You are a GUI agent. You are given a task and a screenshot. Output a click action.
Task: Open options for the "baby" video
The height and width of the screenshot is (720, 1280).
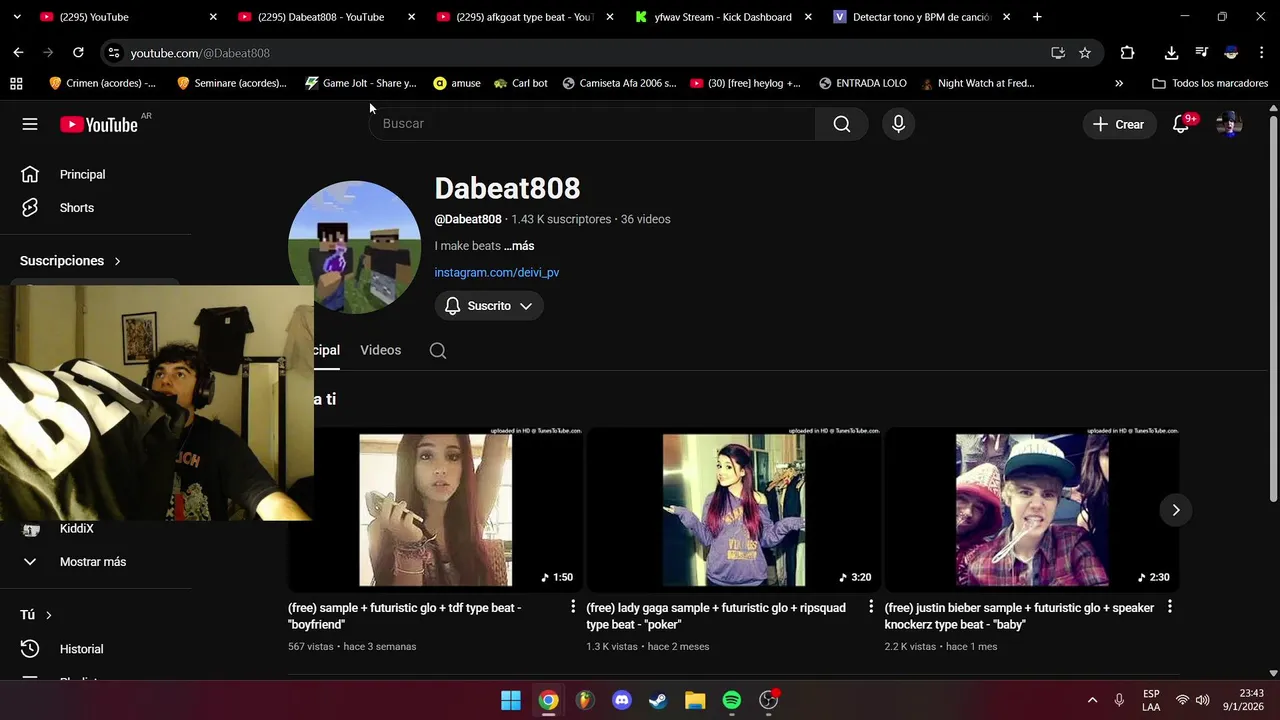(x=1169, y=606)
